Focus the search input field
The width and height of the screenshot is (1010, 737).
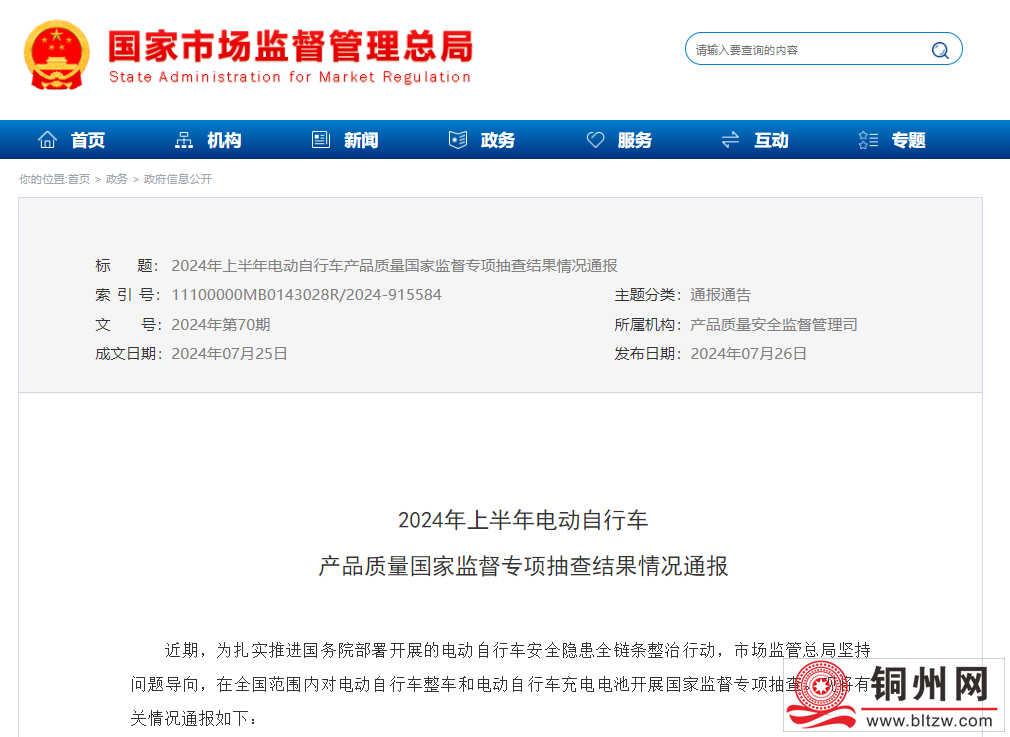click(805, 50)
